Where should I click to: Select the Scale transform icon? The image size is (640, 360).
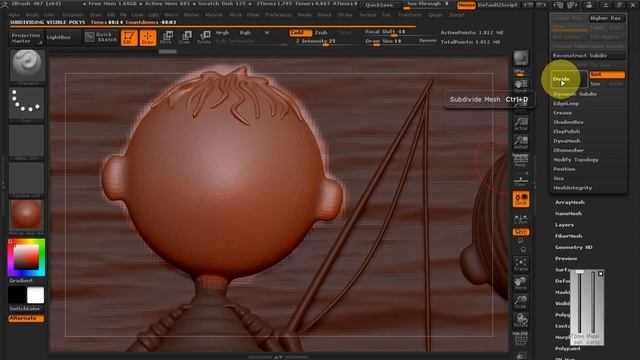[x=185, y=38]
